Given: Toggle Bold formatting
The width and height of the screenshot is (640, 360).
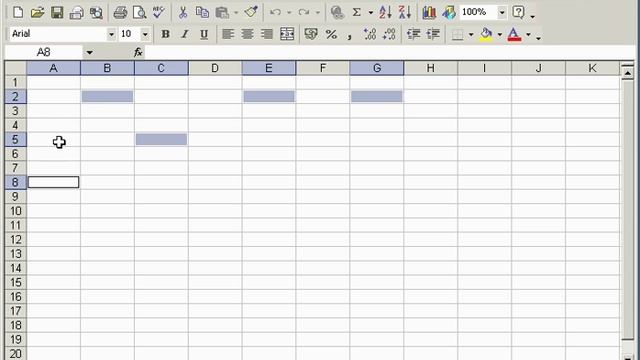Looking at the screenshot, I should click(165, 34).
